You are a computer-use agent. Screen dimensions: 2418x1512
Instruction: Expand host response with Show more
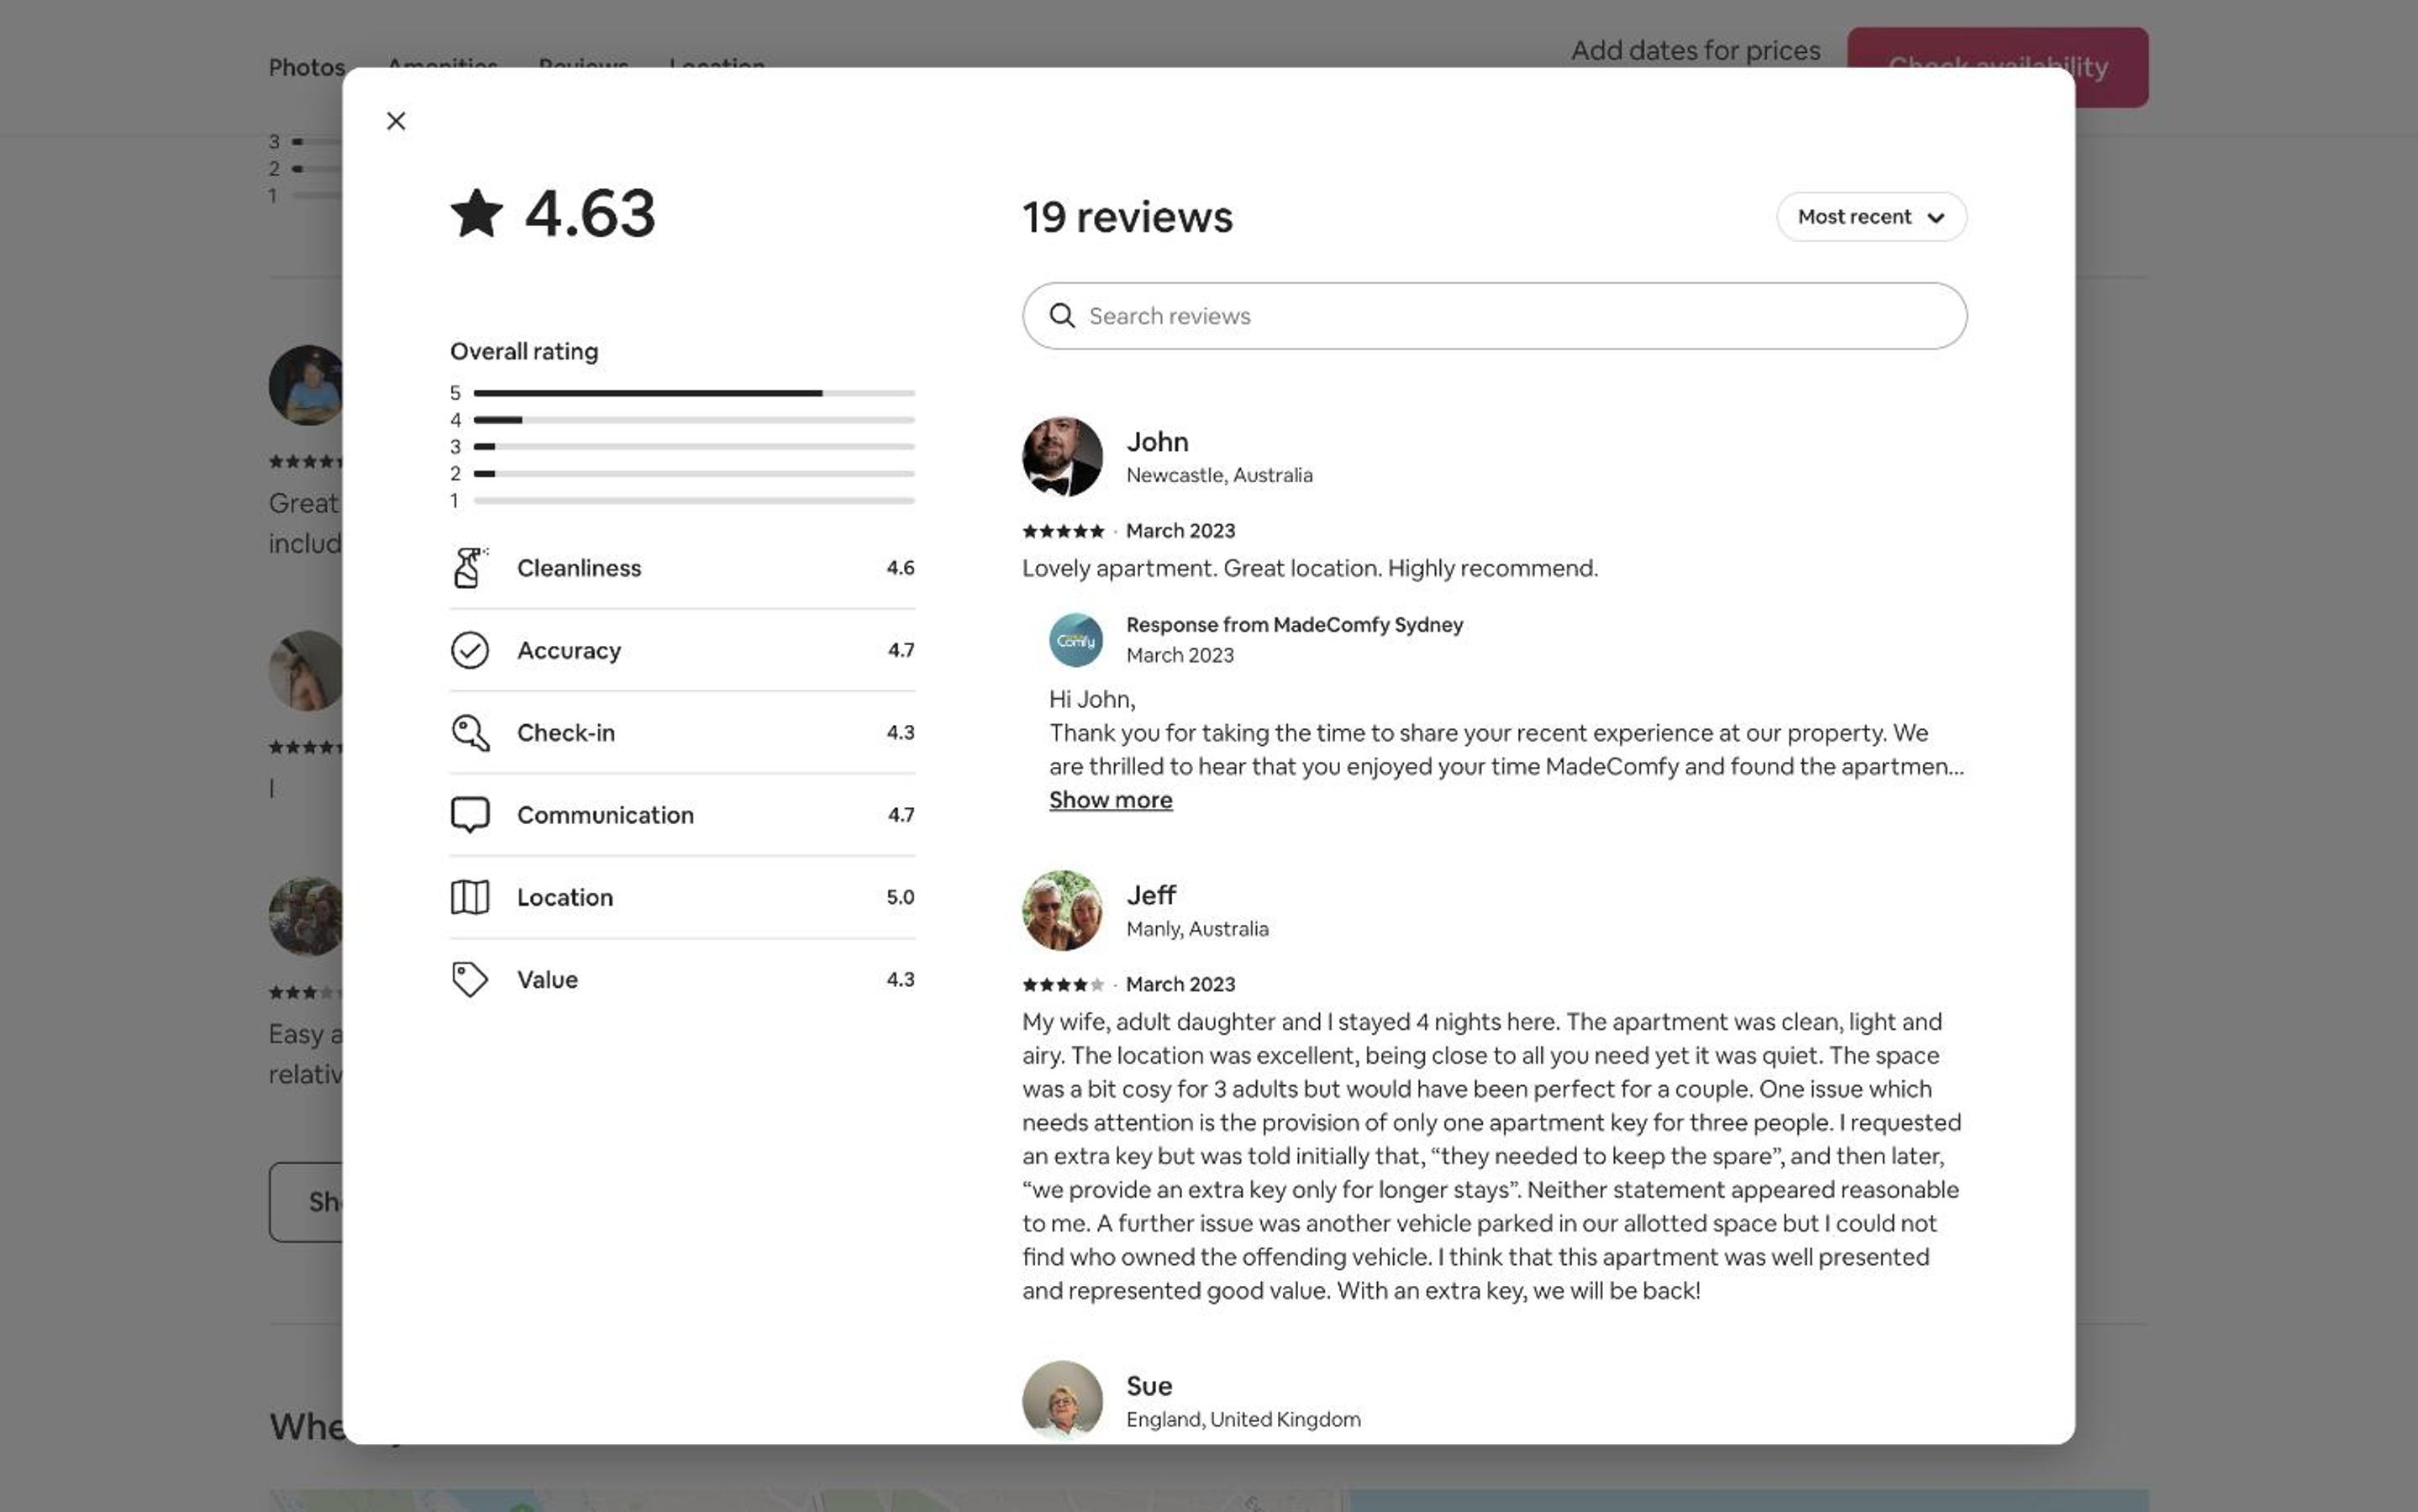click(x=1110, y=800)
